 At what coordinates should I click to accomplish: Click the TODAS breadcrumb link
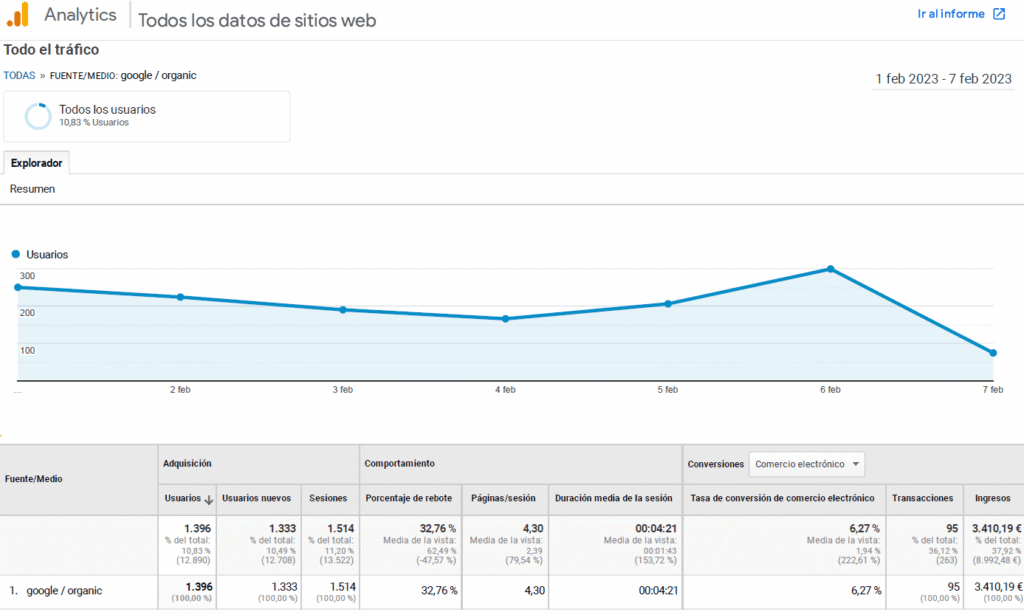[x=19, y=75]
